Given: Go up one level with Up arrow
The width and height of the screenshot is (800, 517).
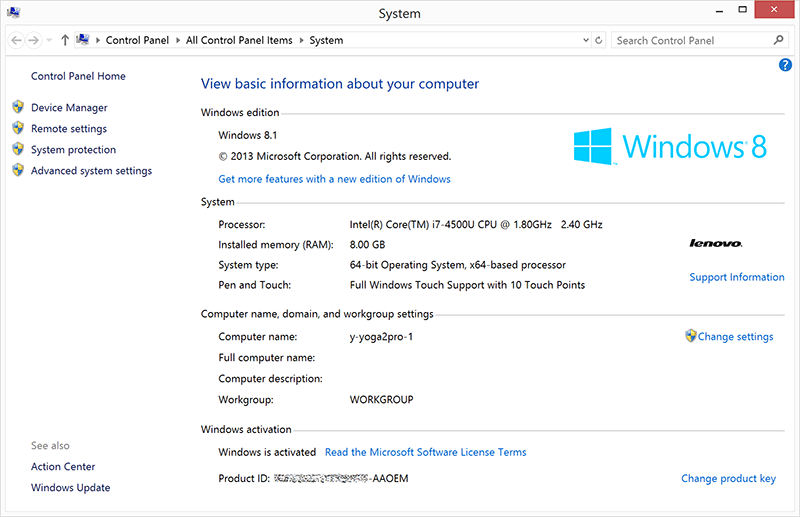Looking at the screenshot, I should click(x=65, y=40).
